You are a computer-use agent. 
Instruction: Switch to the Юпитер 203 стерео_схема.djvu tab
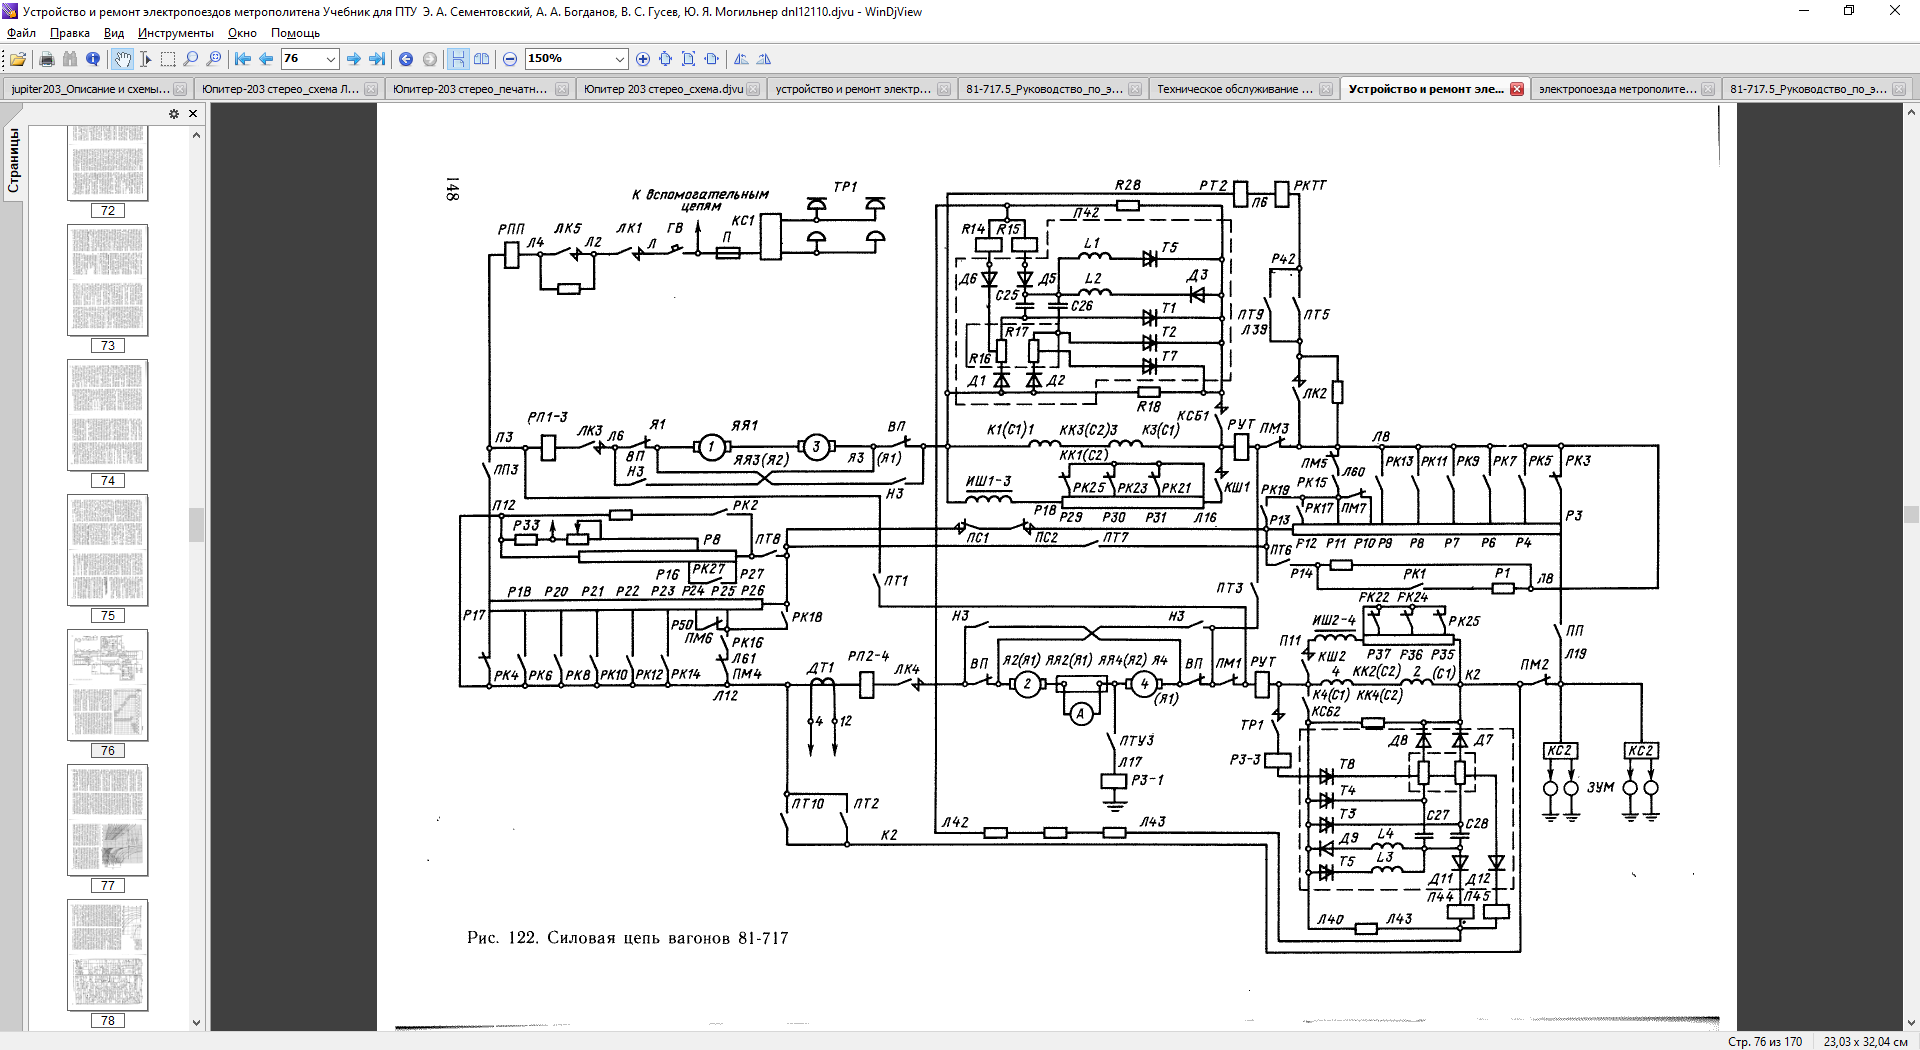664,89
